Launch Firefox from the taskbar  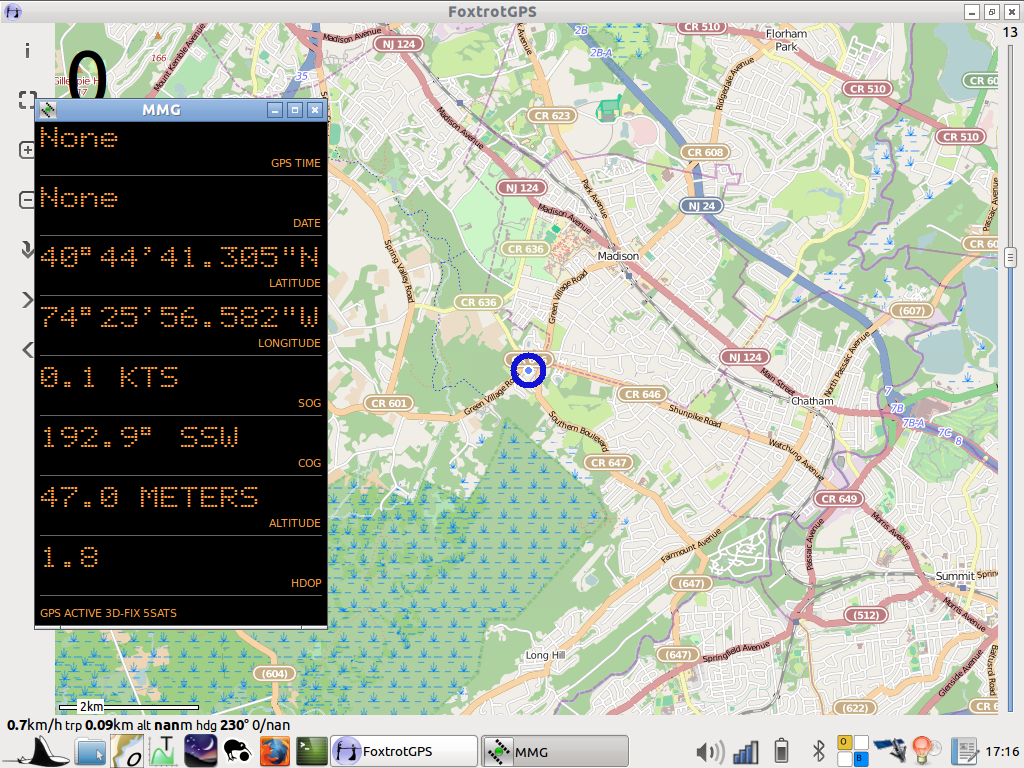click(x=275, y=751)
